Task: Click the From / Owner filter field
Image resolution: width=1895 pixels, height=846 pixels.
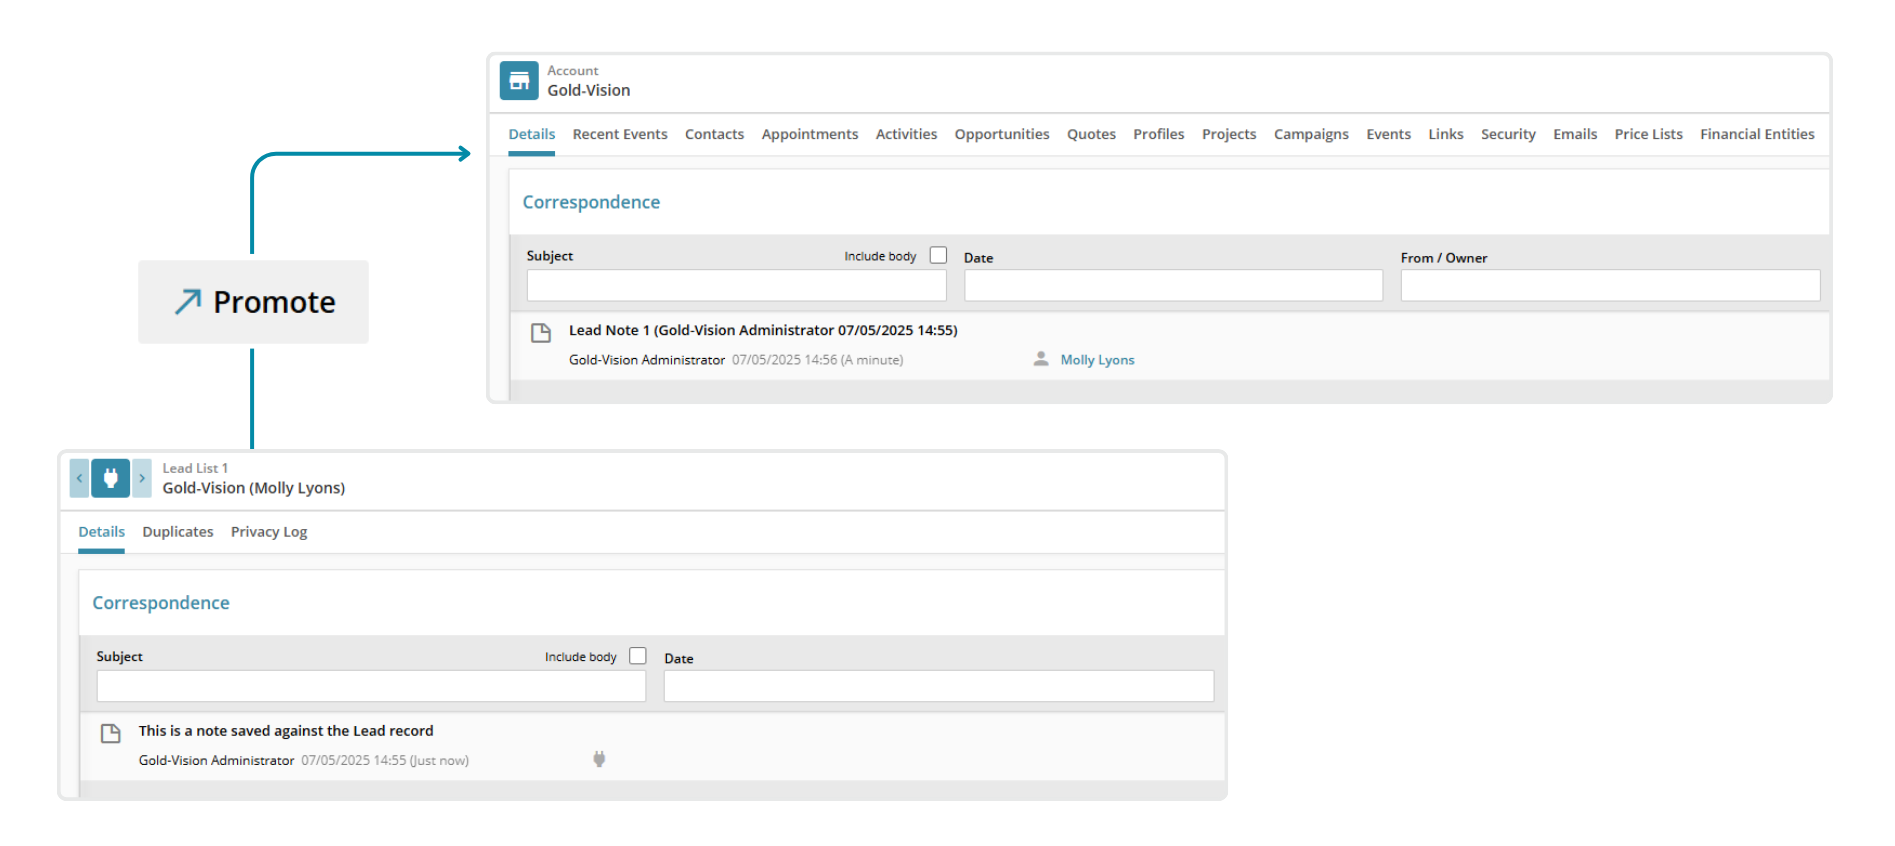Action: (1609, 286)
